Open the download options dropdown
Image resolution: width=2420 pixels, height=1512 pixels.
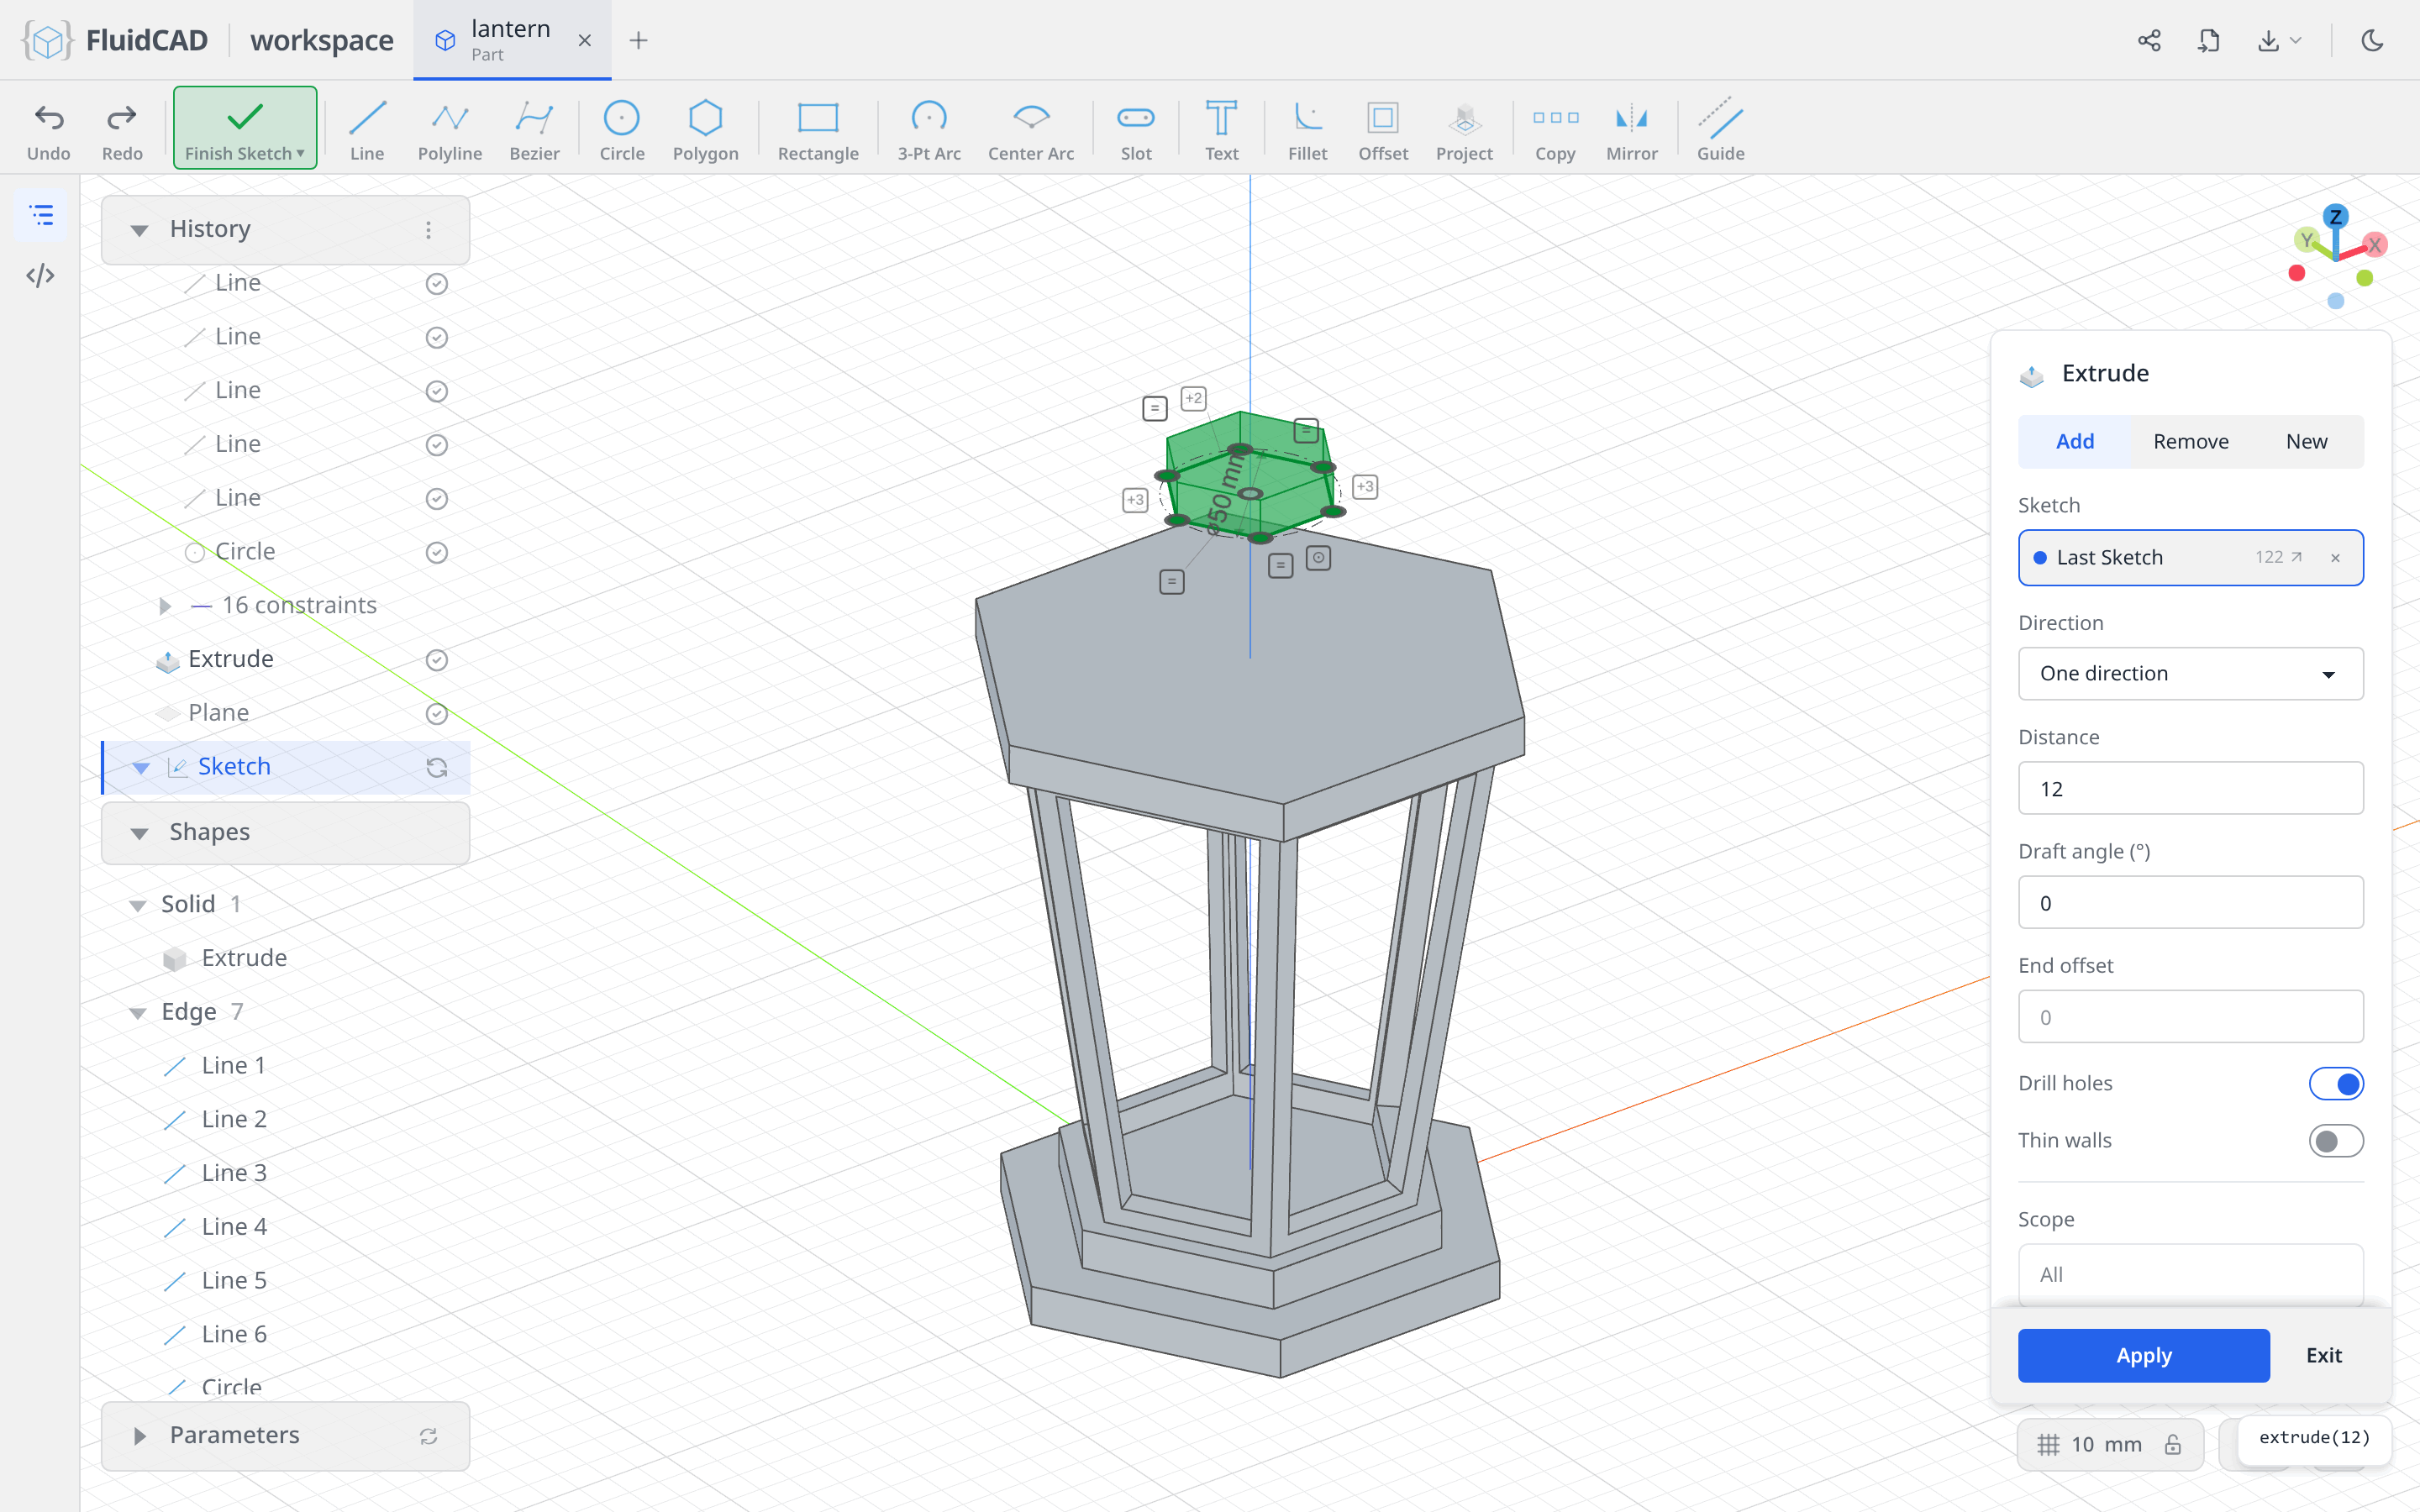(x=2279, y=40)
